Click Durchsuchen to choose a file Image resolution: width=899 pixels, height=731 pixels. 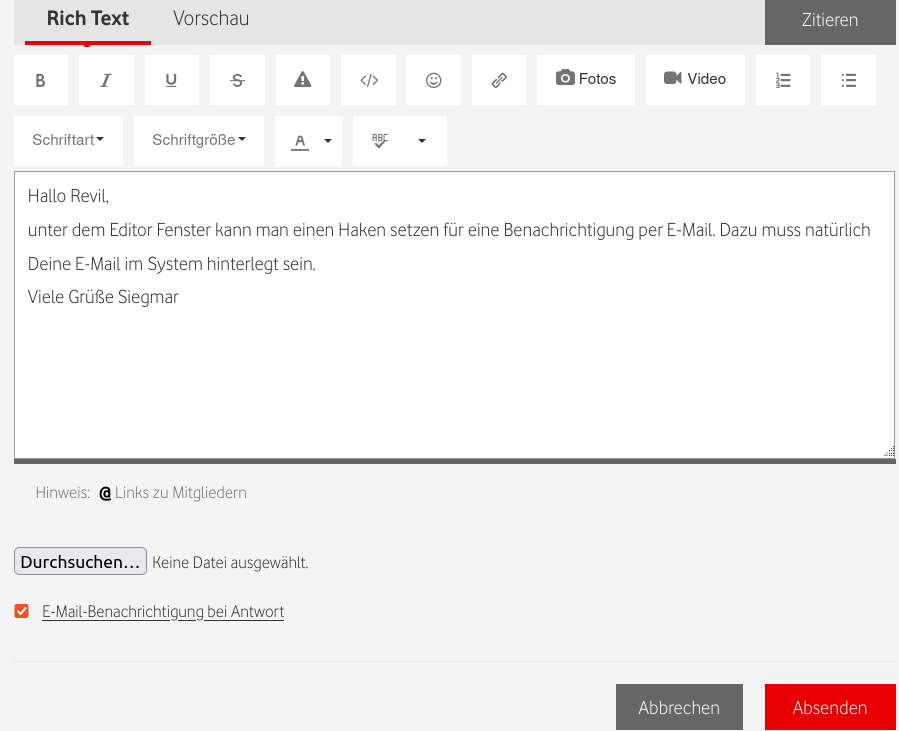79,561
